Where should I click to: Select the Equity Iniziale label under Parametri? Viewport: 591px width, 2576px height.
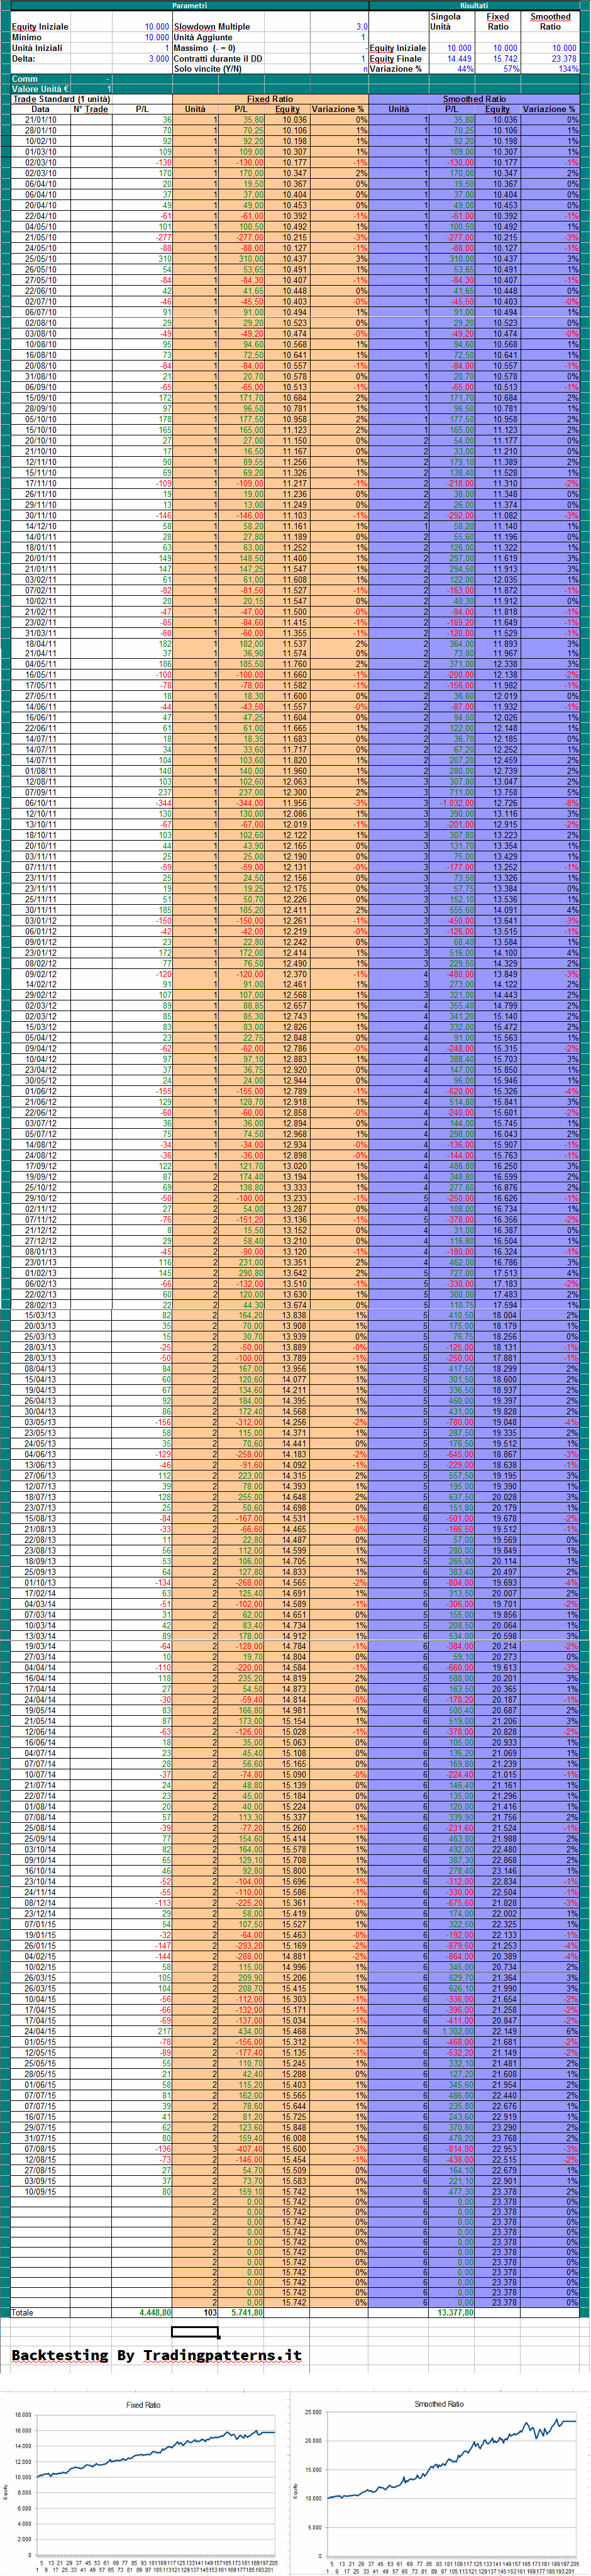[x=40, y=27]
